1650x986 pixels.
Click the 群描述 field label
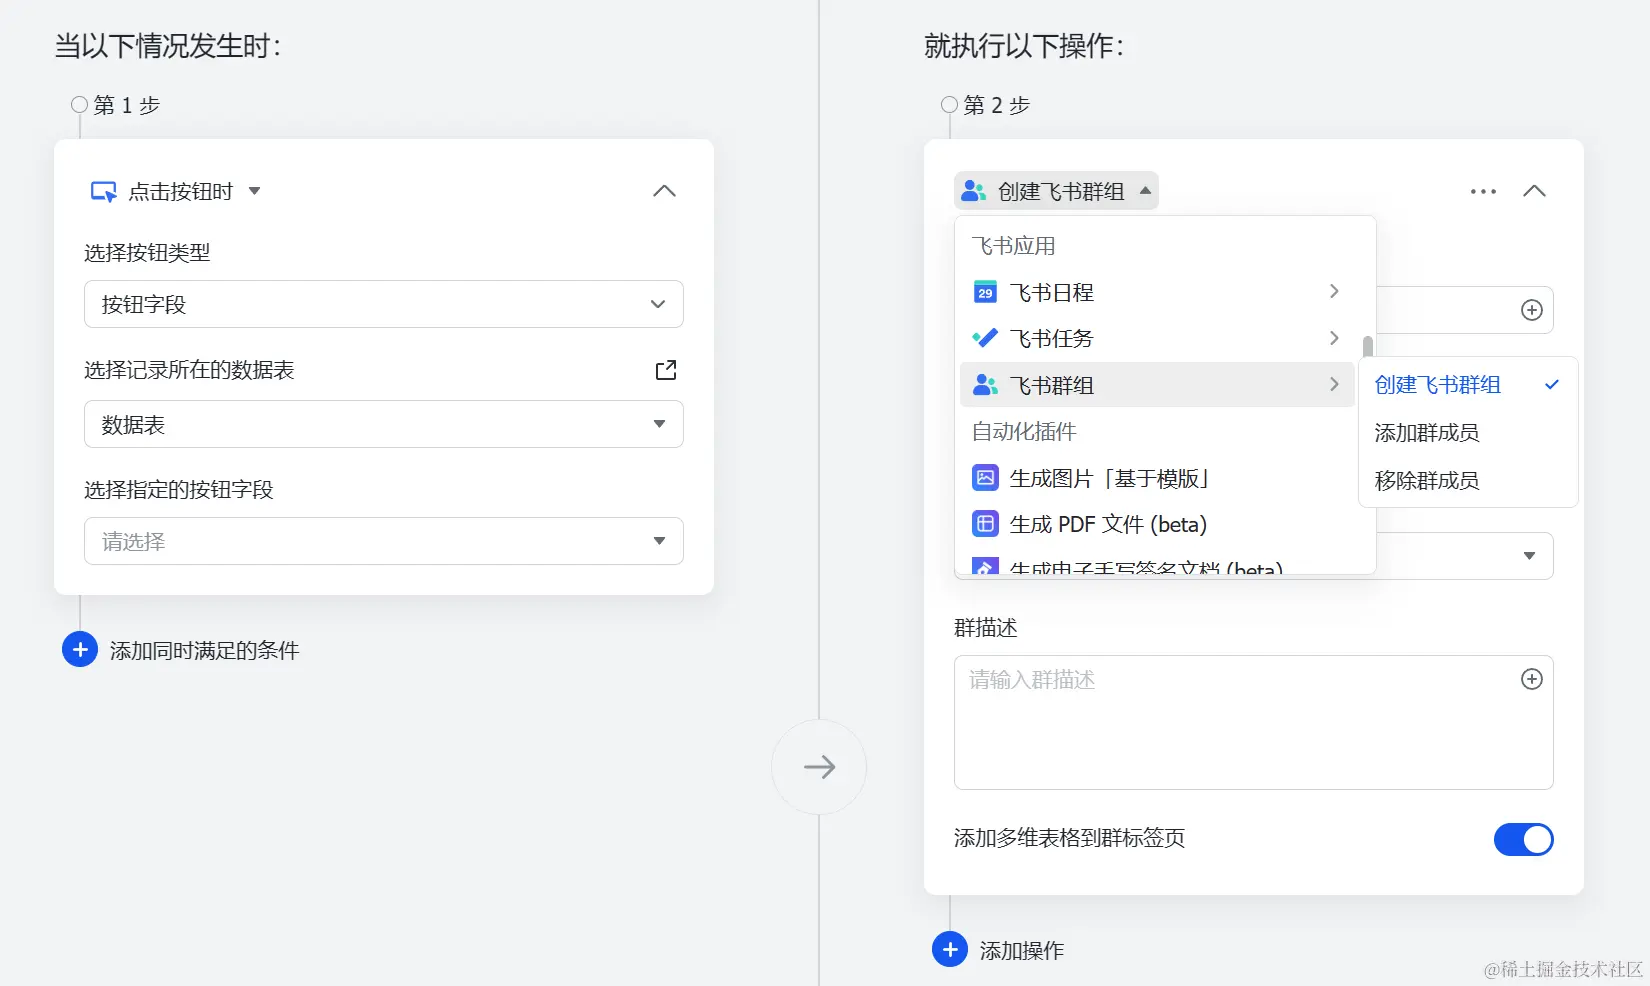(986, 628)
